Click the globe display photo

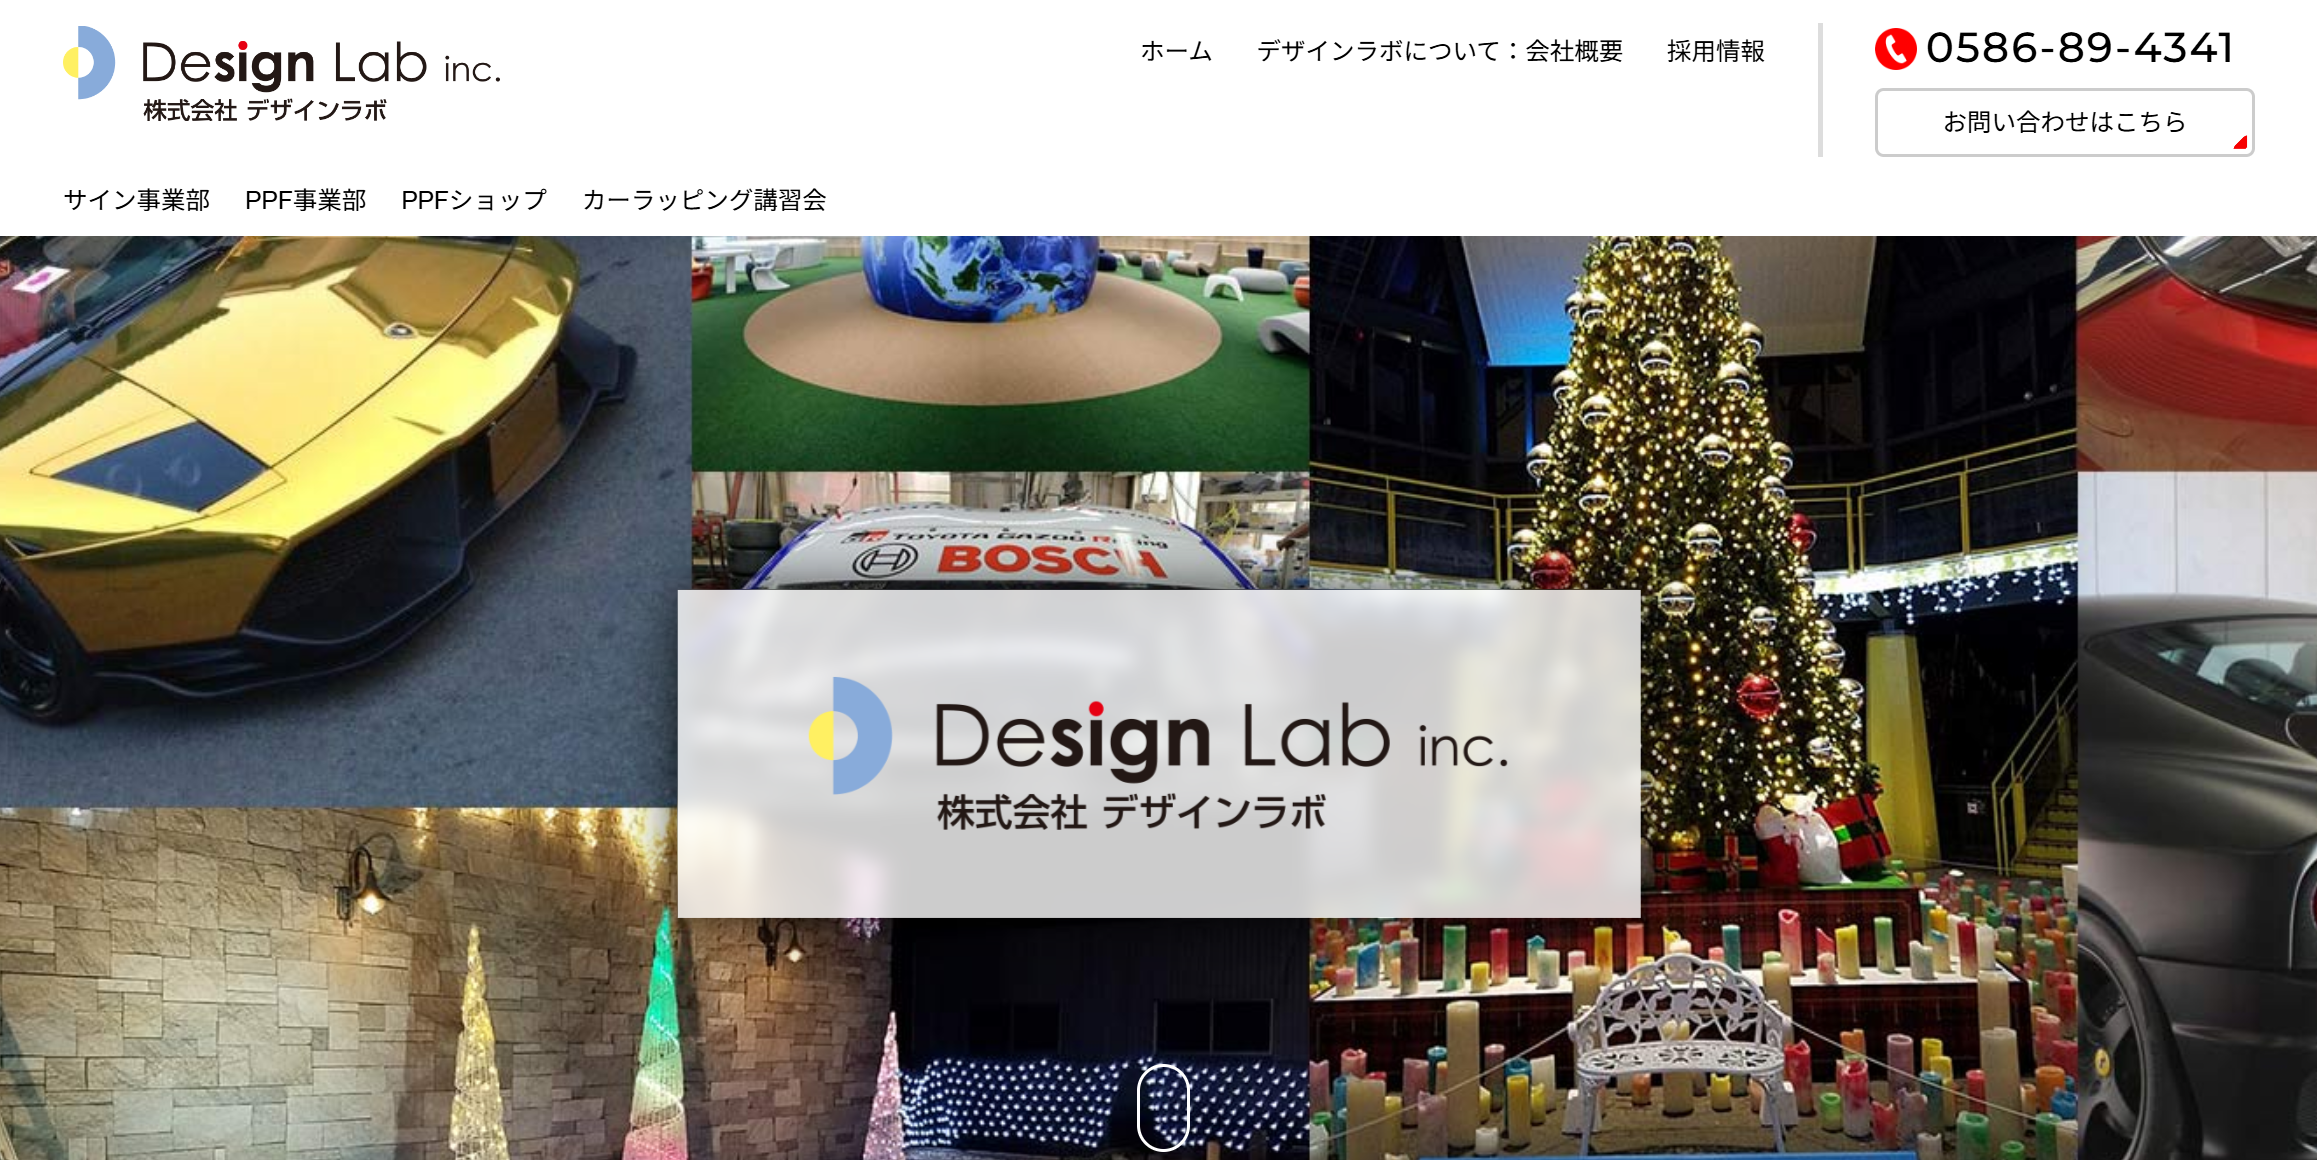[1000, 353]
